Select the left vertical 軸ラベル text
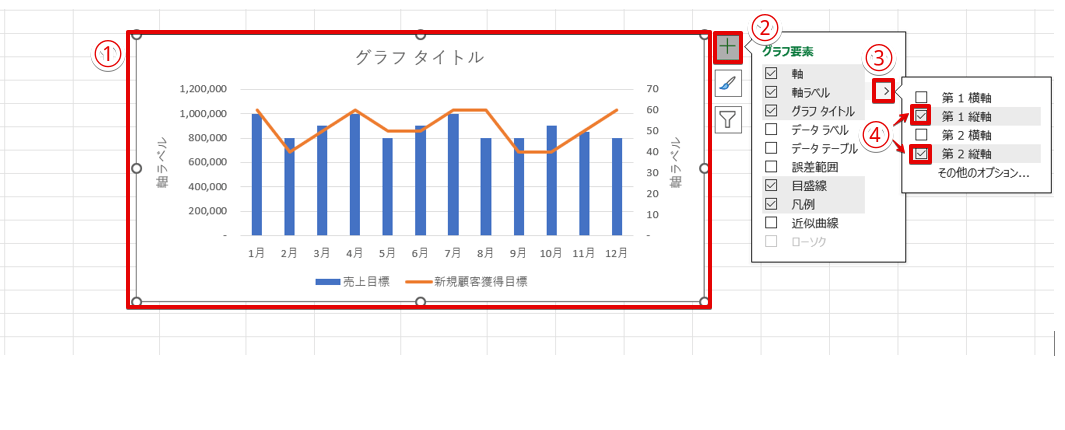This screenshot has height=430, width=1065. (161, 163)
